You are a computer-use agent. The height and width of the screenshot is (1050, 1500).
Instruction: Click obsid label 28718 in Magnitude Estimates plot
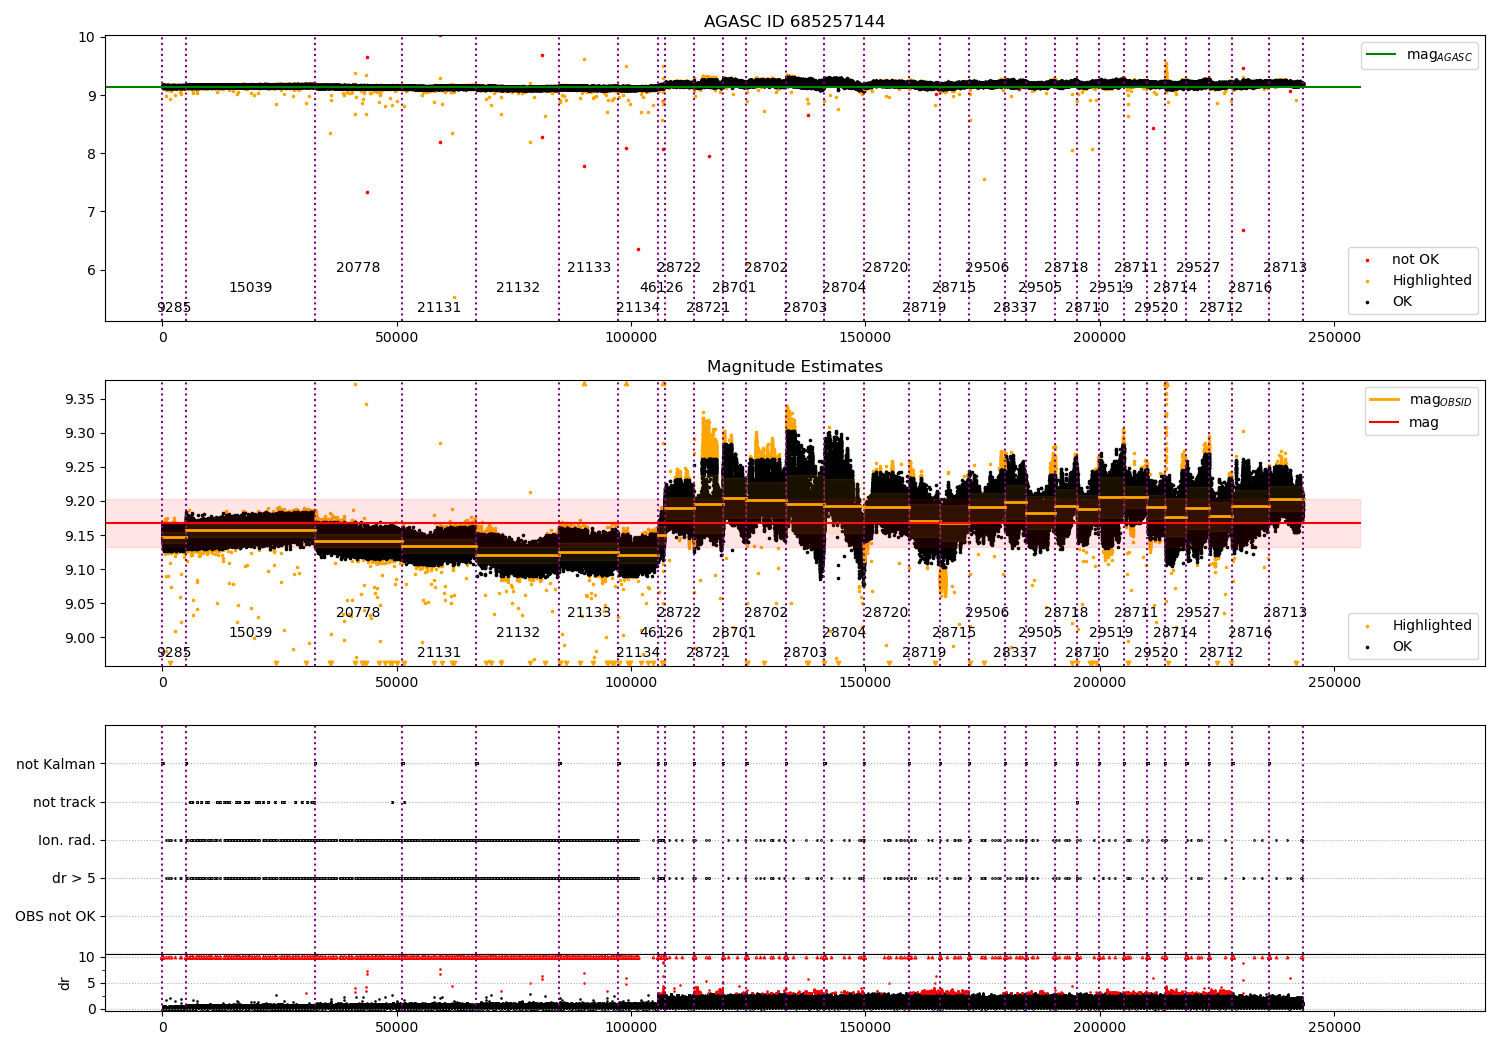tap(1066, 612)
